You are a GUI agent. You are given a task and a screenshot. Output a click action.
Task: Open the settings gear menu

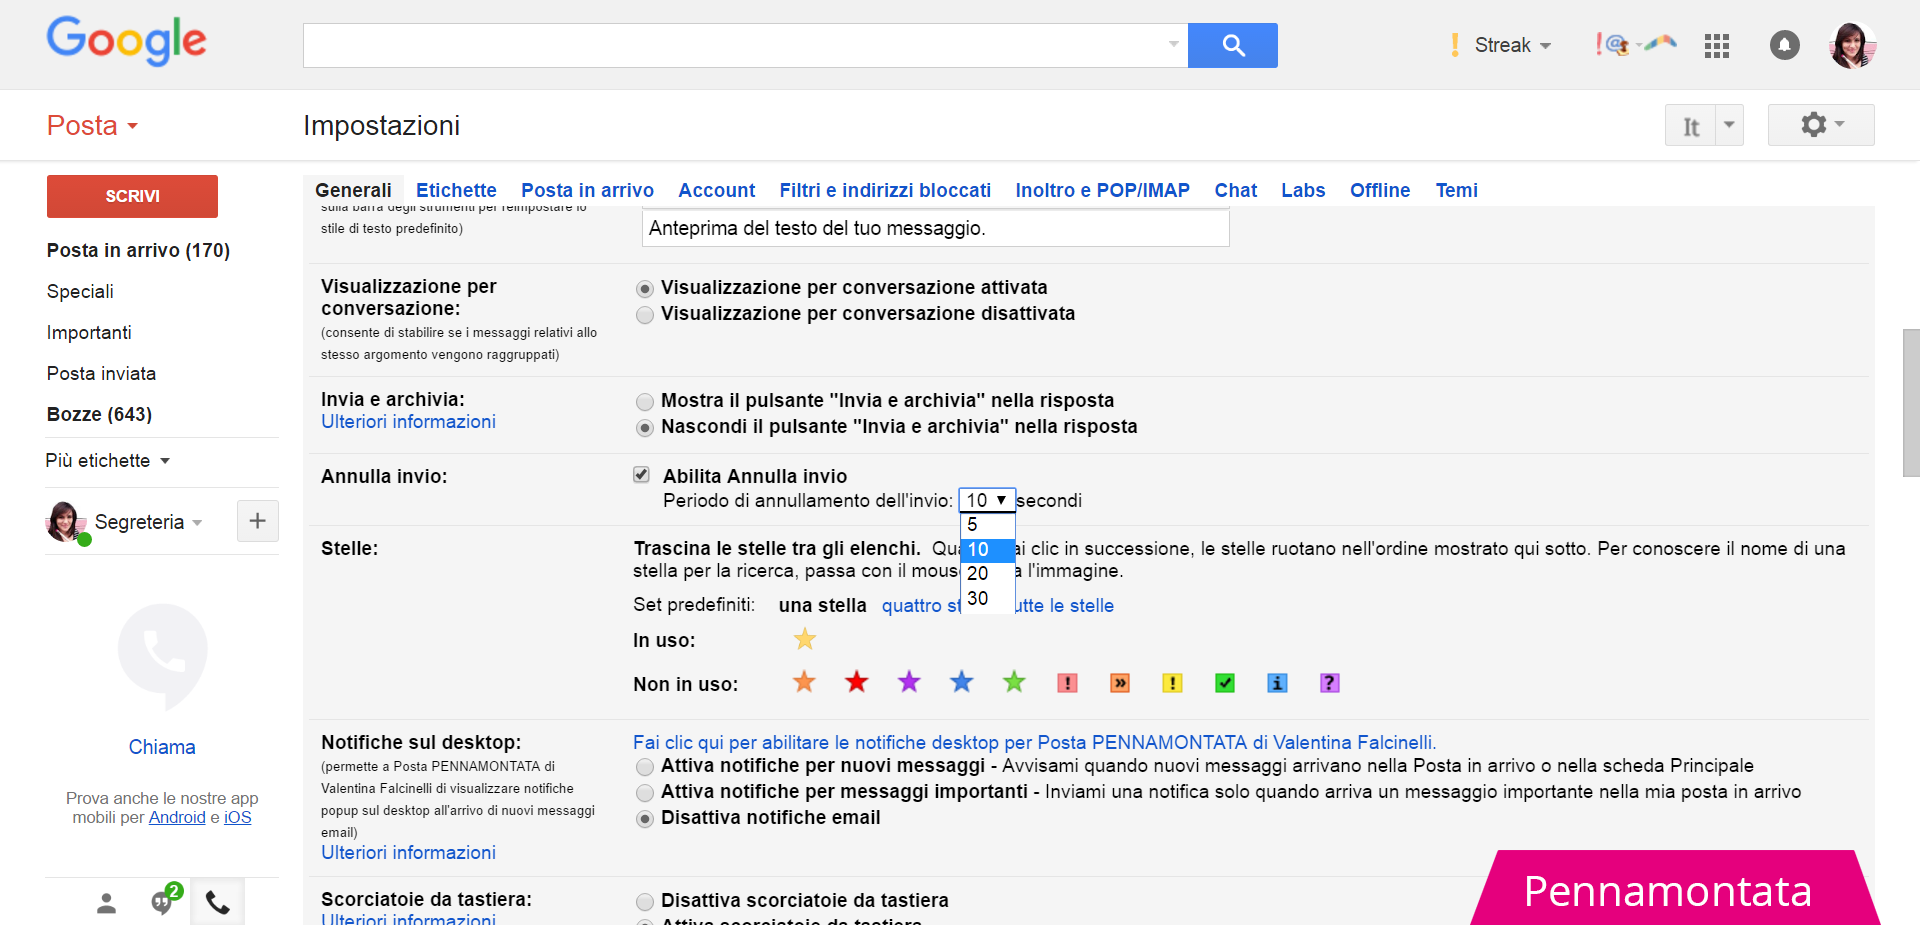tap(1820, 125)
